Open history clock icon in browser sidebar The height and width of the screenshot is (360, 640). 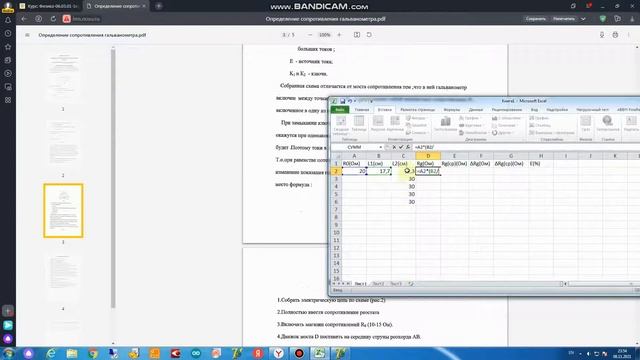coord(8,33)
